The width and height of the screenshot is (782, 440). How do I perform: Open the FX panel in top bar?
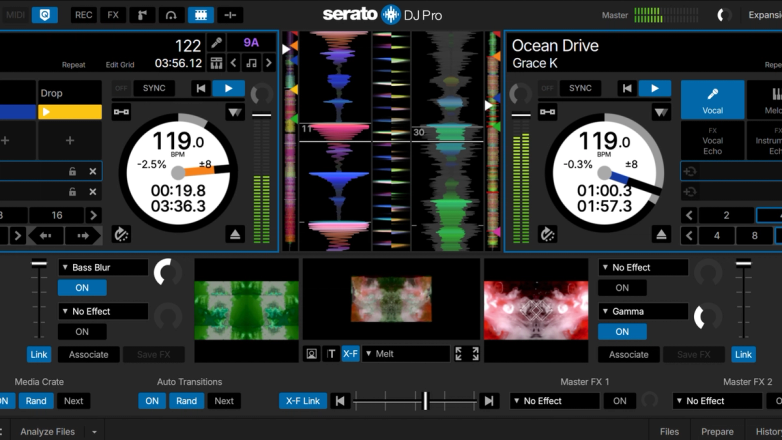(113, 15)
